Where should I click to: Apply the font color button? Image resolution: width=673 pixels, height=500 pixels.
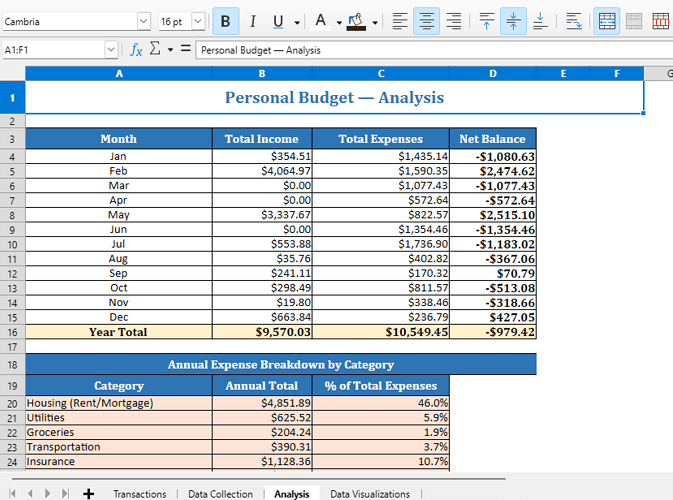pyautogui.click(x=321, y=21)
